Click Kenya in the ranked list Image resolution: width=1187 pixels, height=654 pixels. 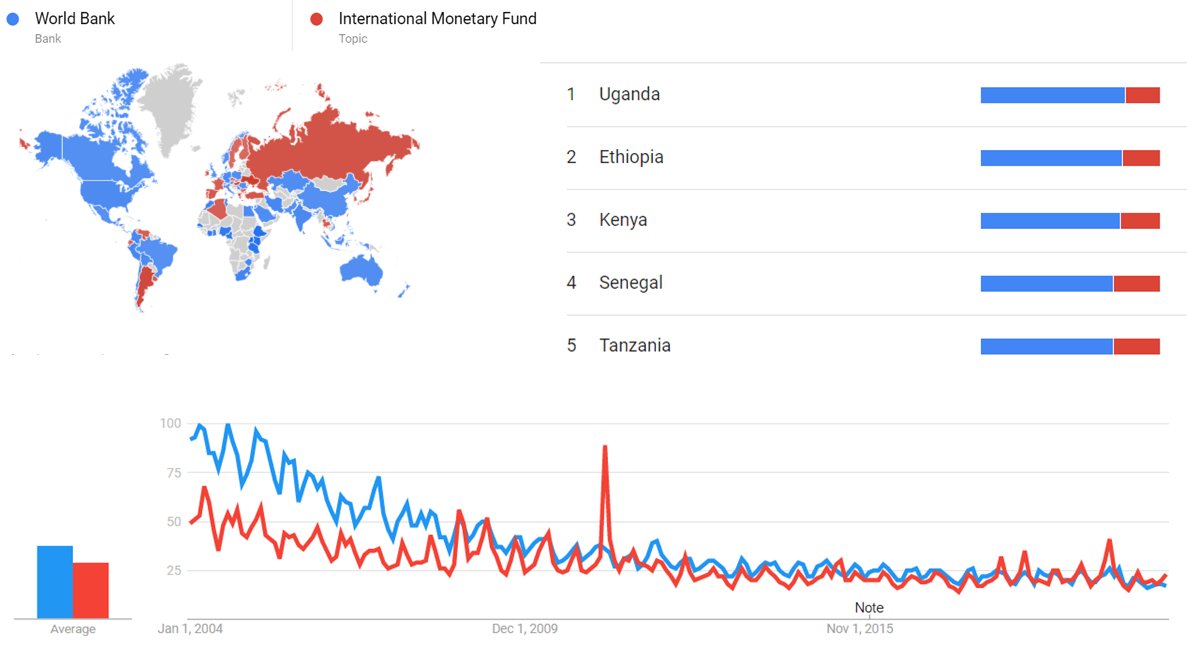click(623, 221)
